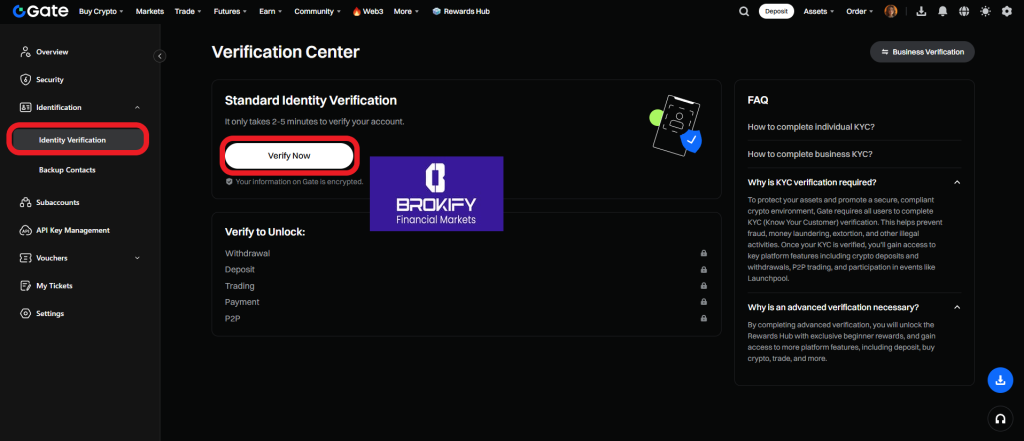This screenshot has width=1024, height=441.
Task: Open the top bar settings gear
Action: click(1006, 12)
